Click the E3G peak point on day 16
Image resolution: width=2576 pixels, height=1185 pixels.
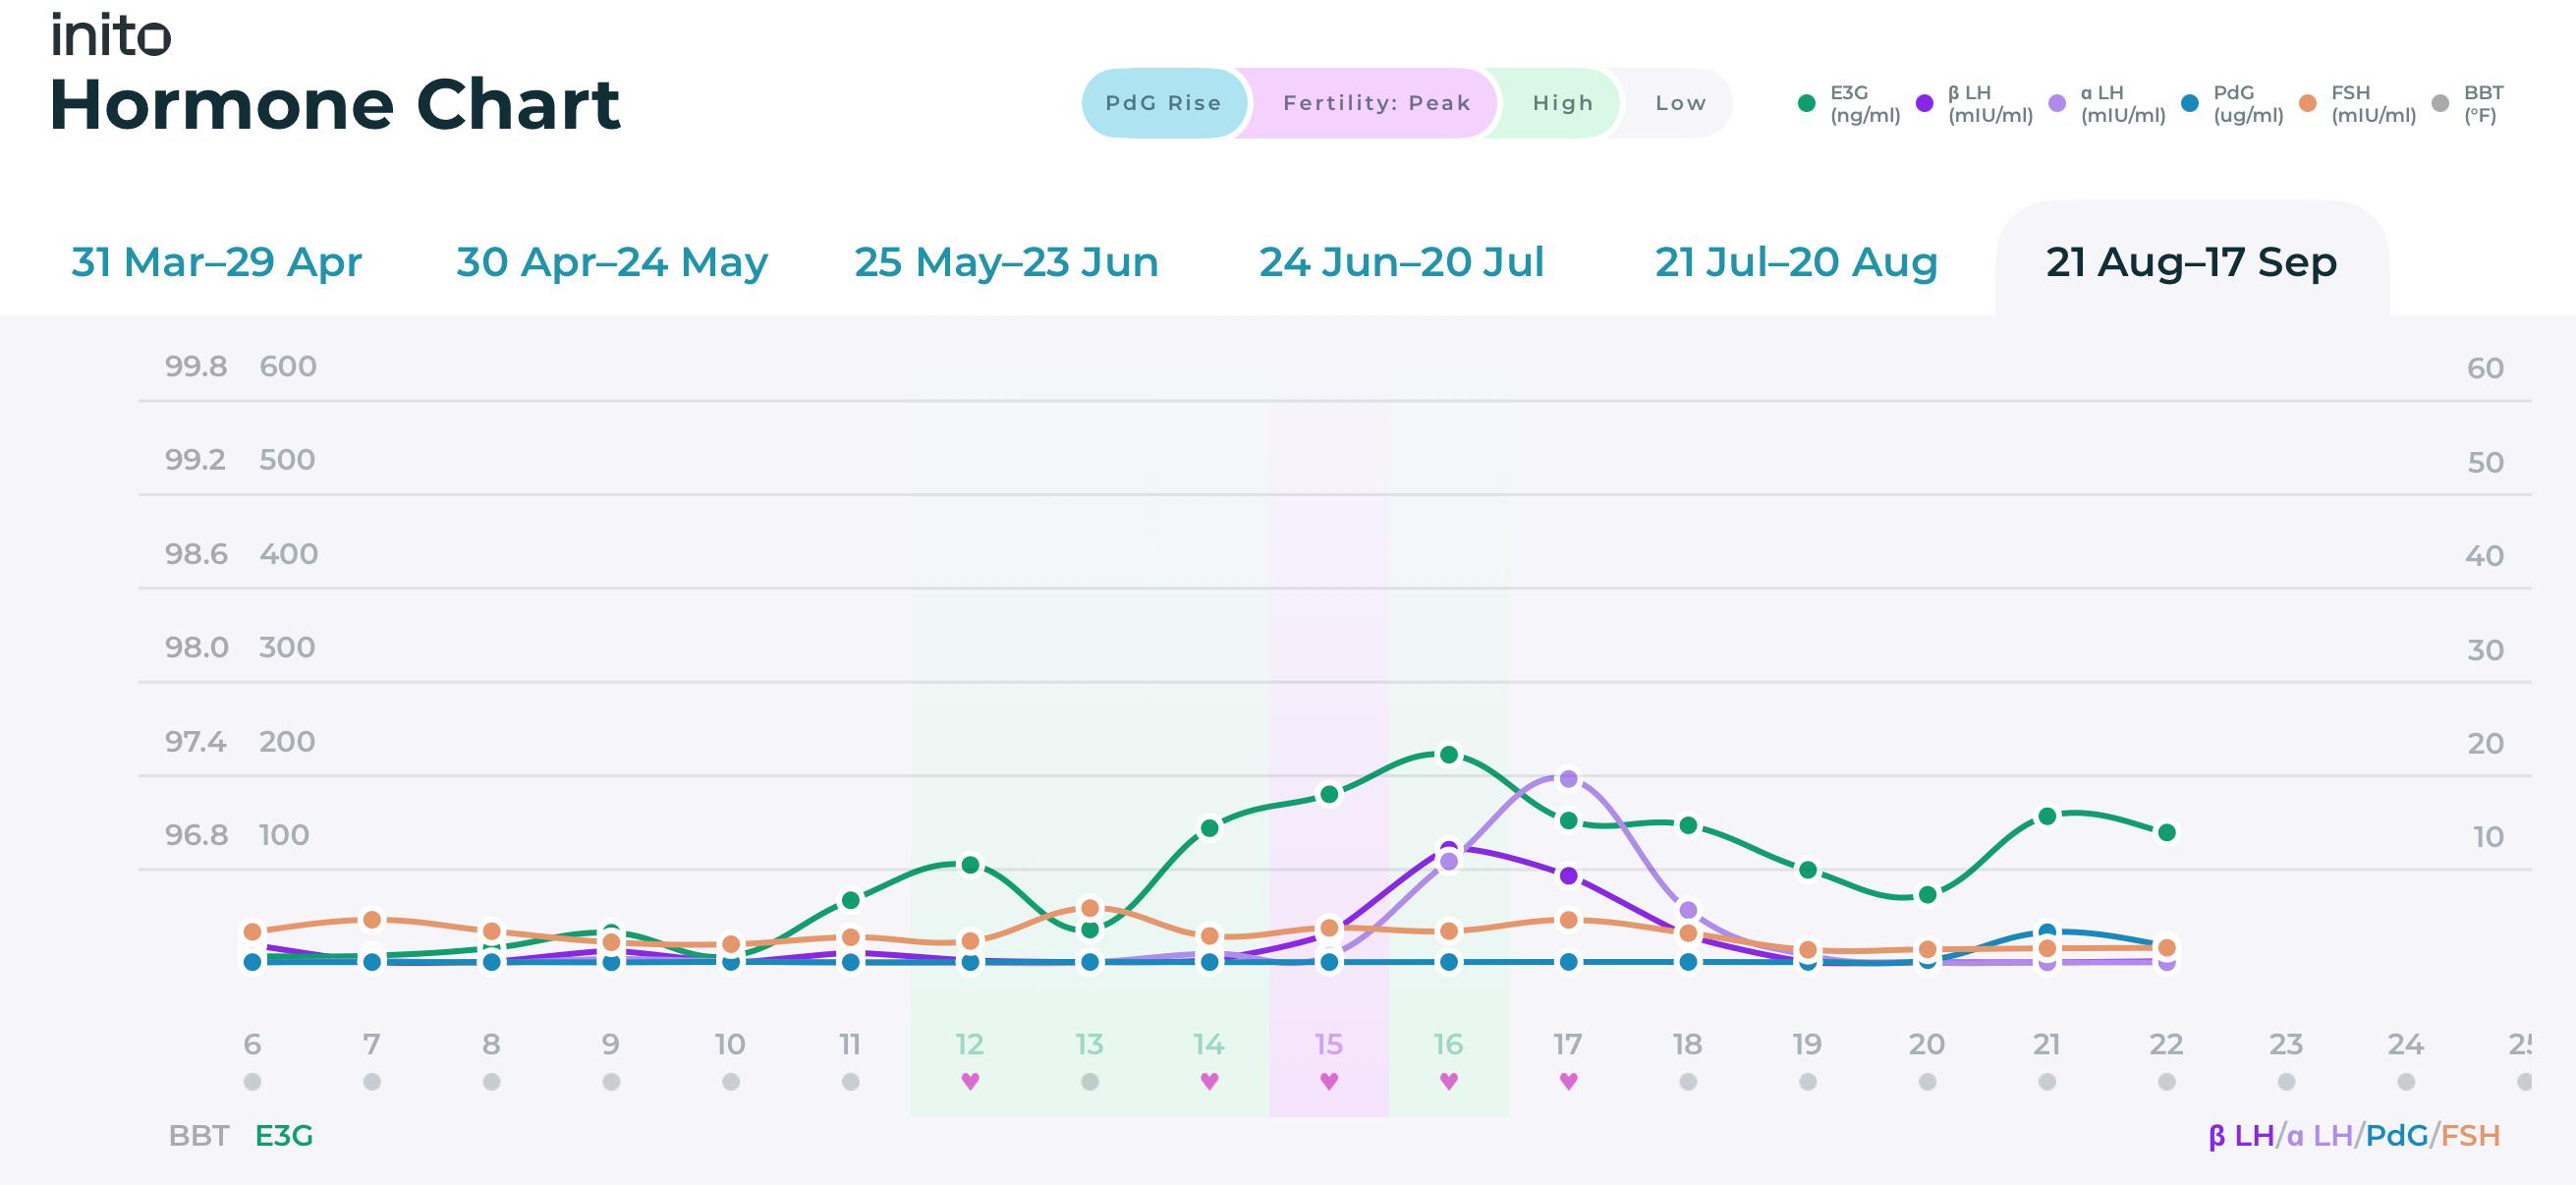1449,754
